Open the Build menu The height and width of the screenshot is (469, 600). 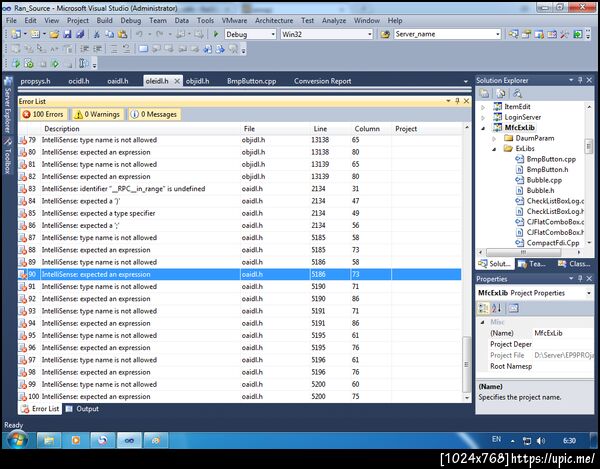point(104,21)
